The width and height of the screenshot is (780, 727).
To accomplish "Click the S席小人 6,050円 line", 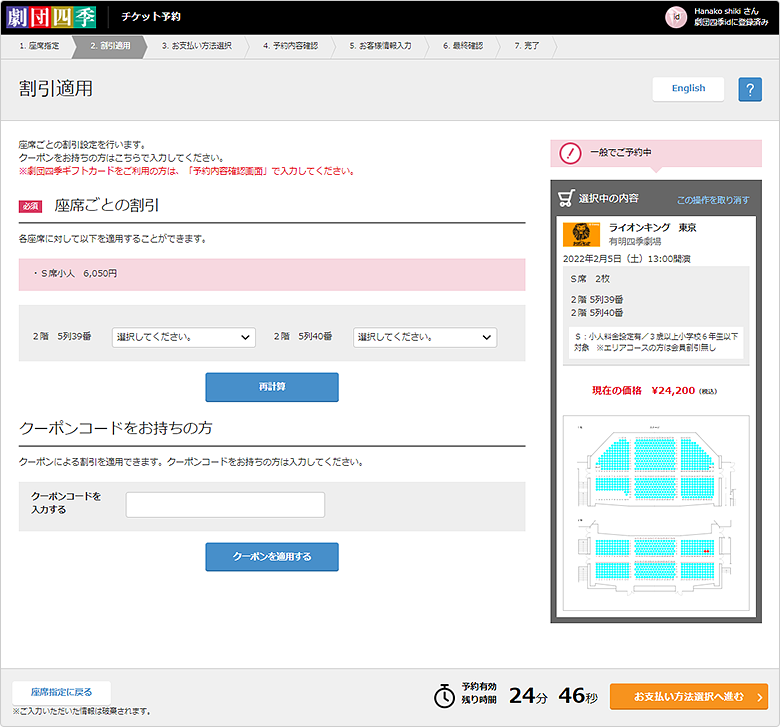I will (x=75, y=274).
